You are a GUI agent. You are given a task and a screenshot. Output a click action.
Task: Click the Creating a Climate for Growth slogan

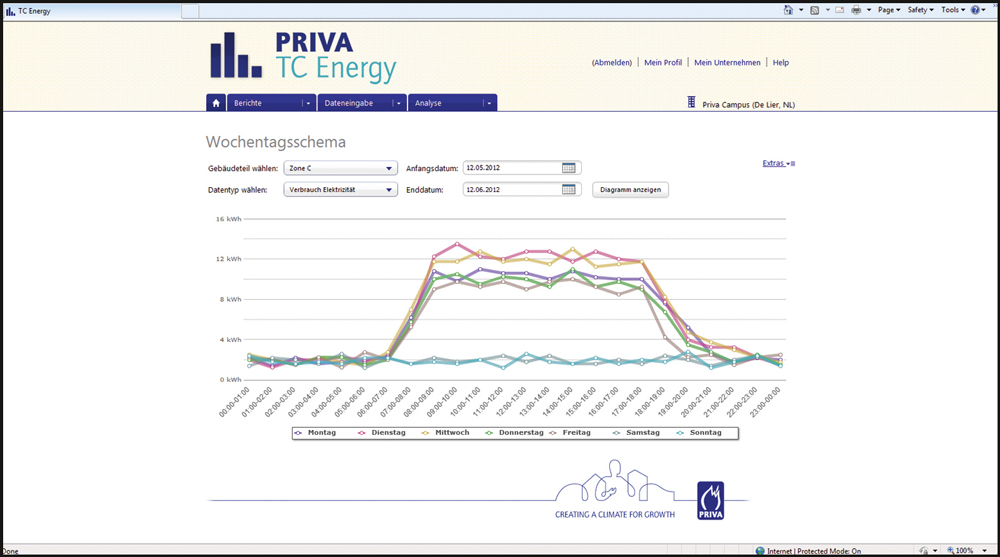[615, 514]
